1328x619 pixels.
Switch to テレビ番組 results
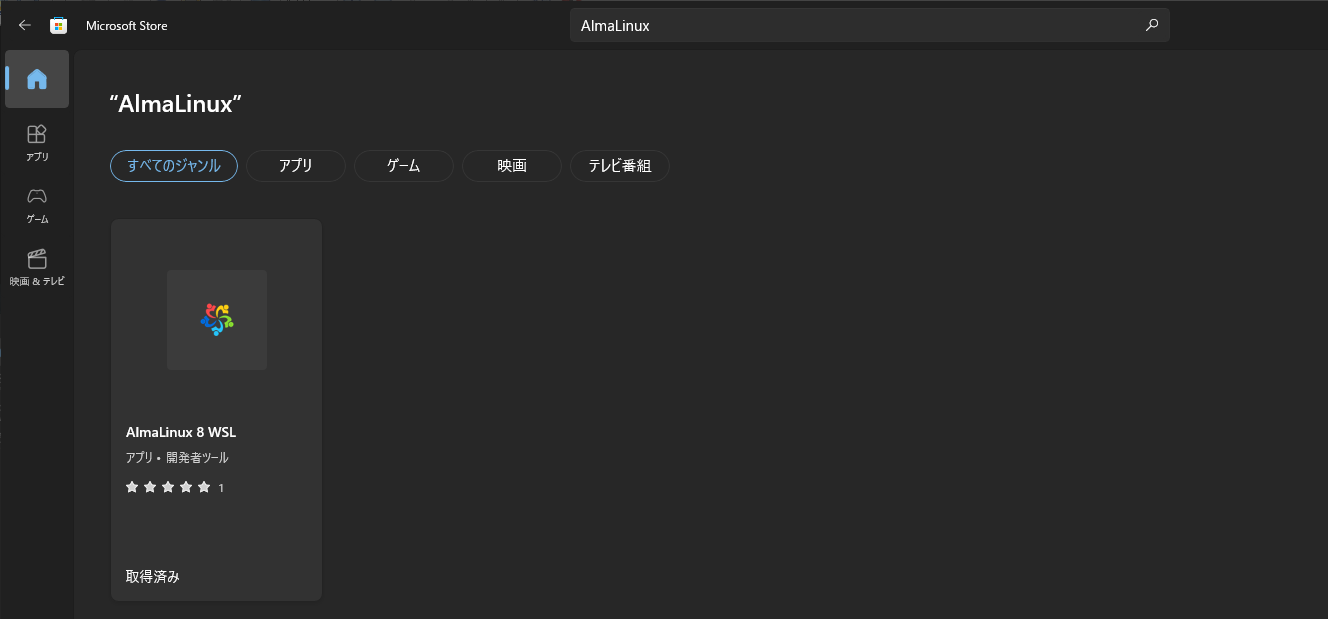point(619,166)
